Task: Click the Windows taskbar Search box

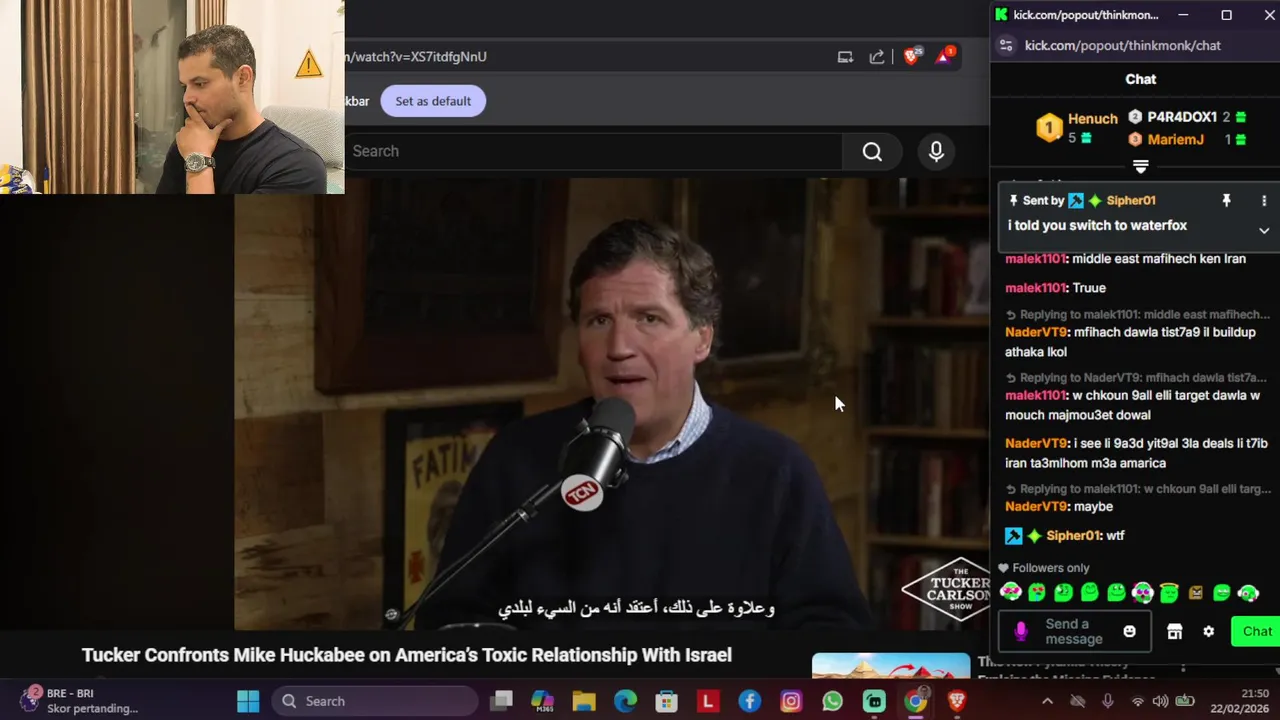Action: 375,701
